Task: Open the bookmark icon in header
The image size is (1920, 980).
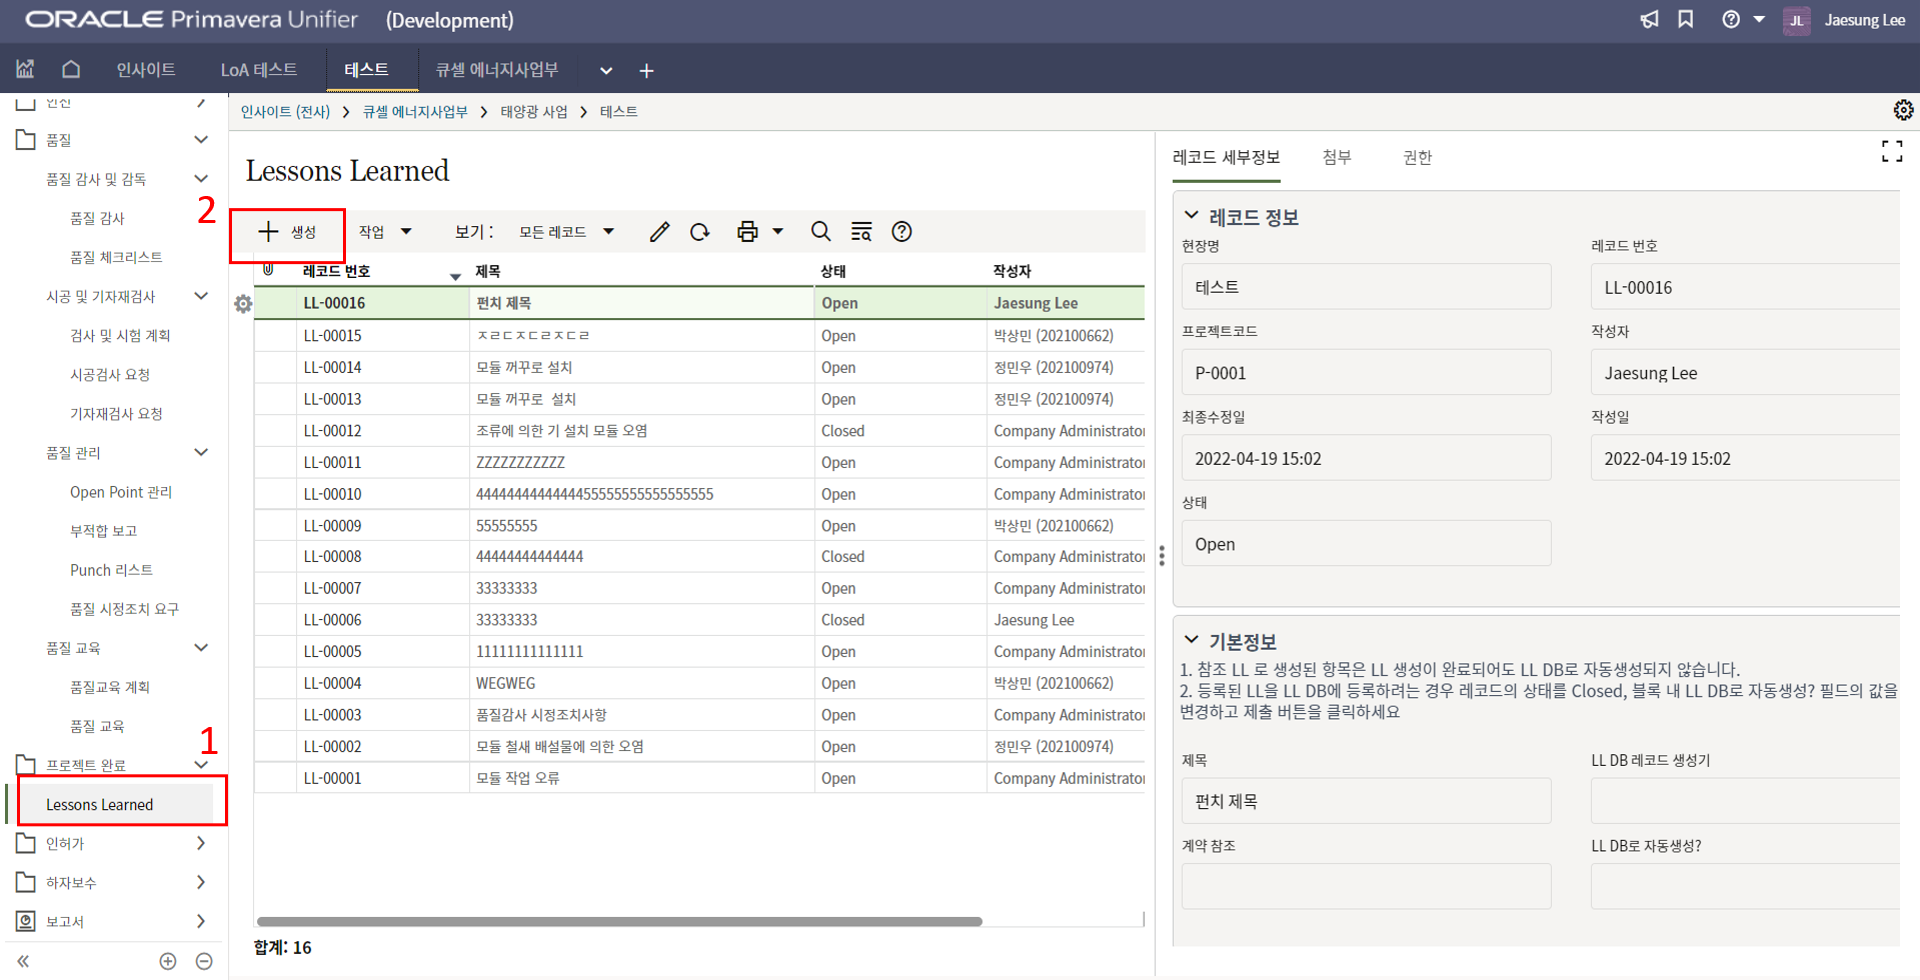Action: pos(1686,20)
